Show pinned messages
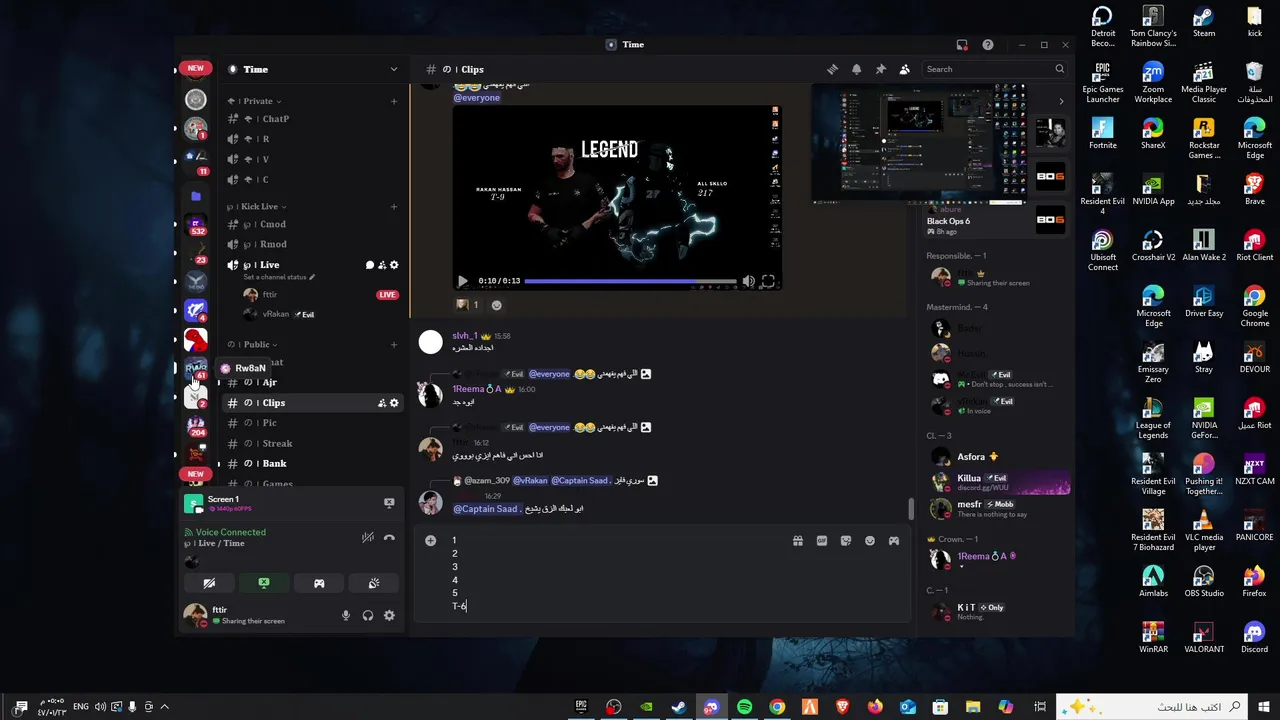 click(880, 69)
